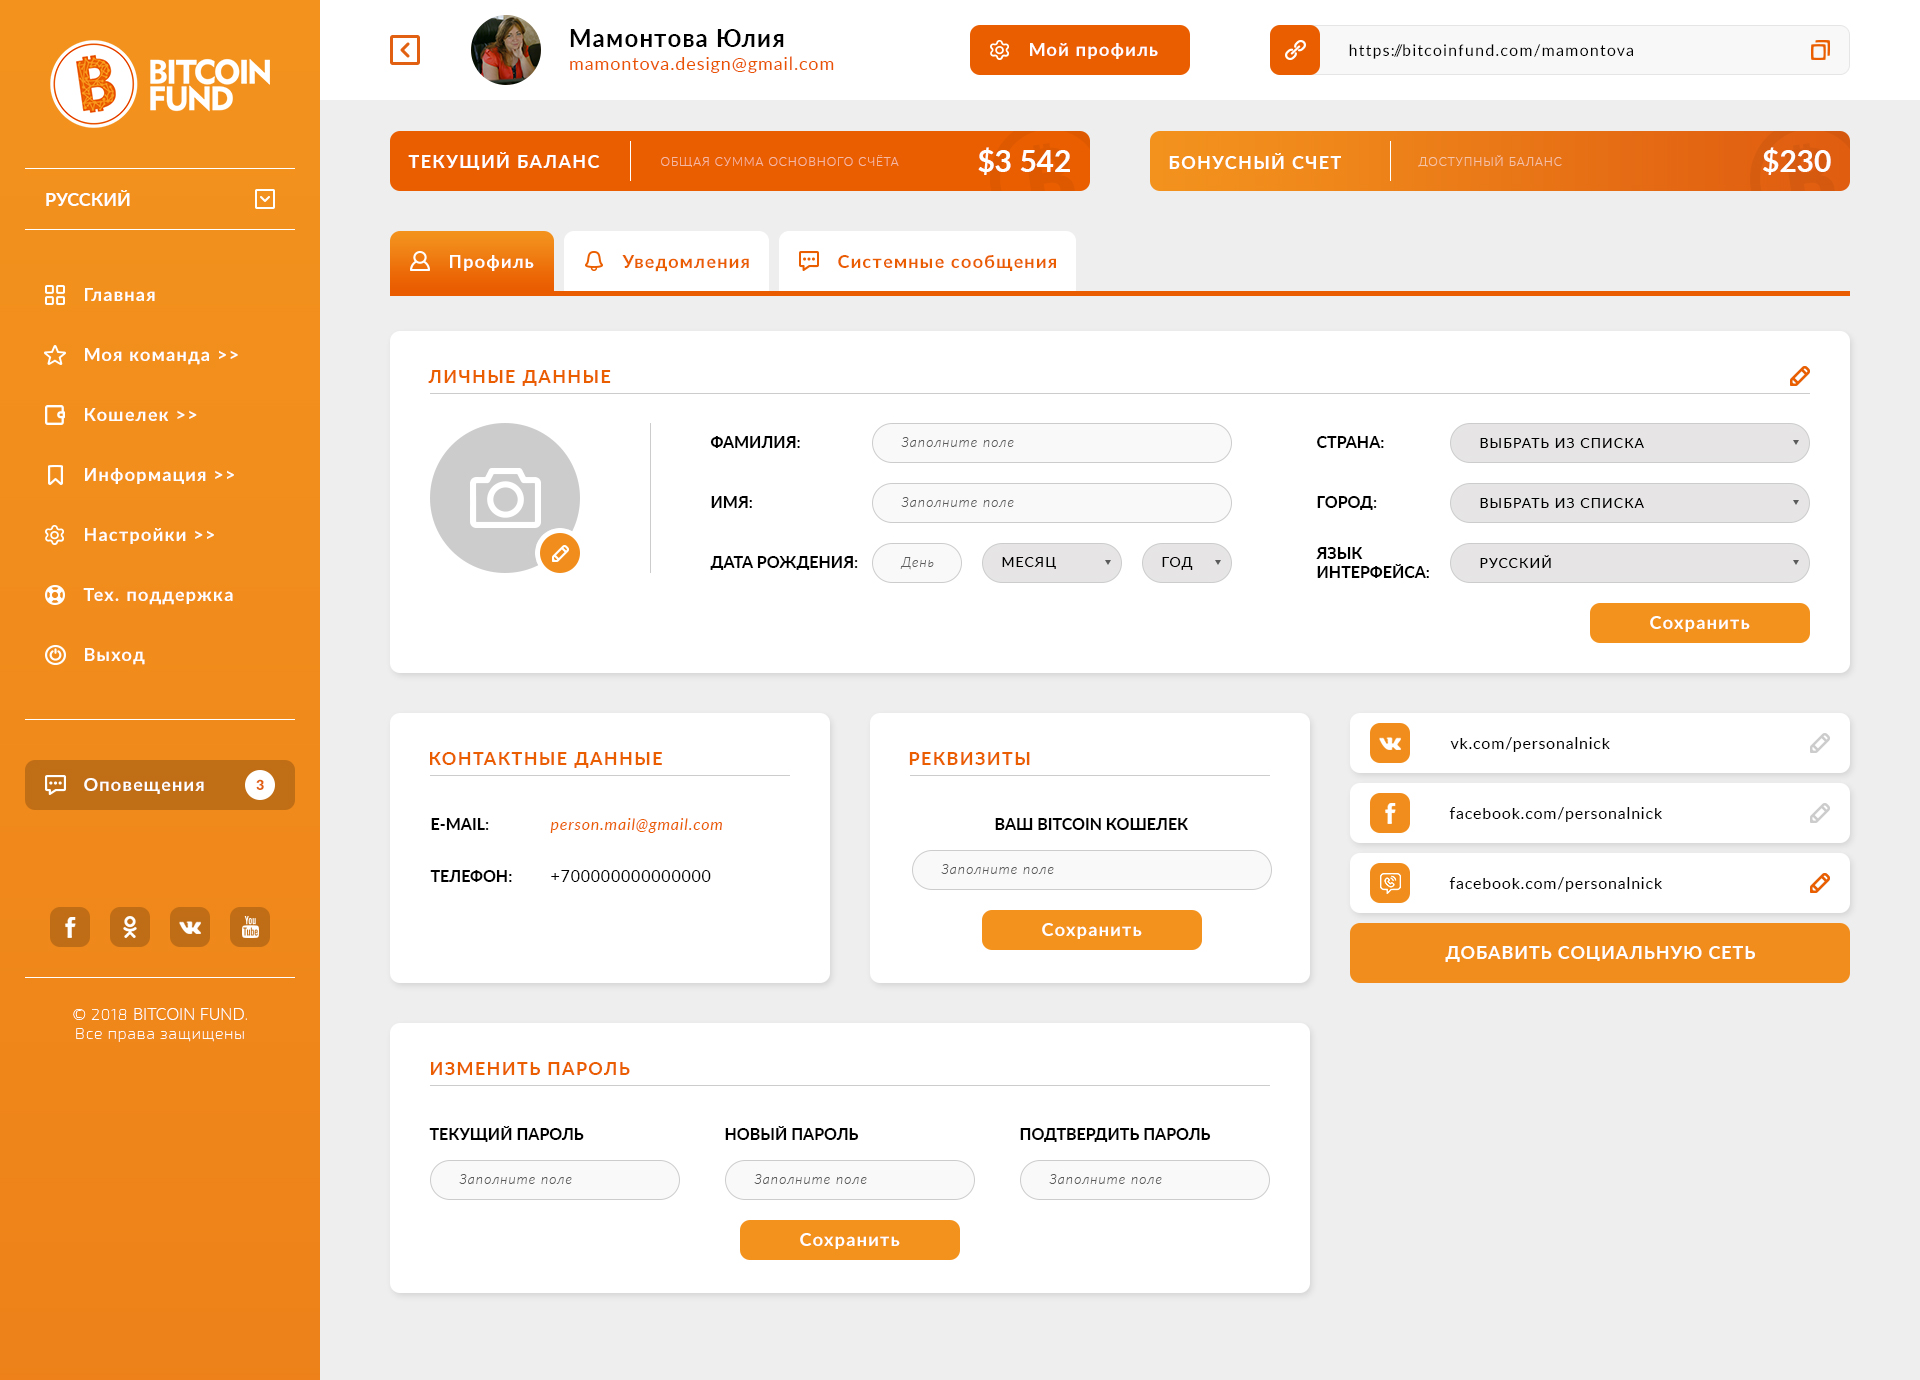The image size is (1920, 1380).
Task: Switch to the Уведомления tab
Action: pyautogui.click(x=666, y=262)
